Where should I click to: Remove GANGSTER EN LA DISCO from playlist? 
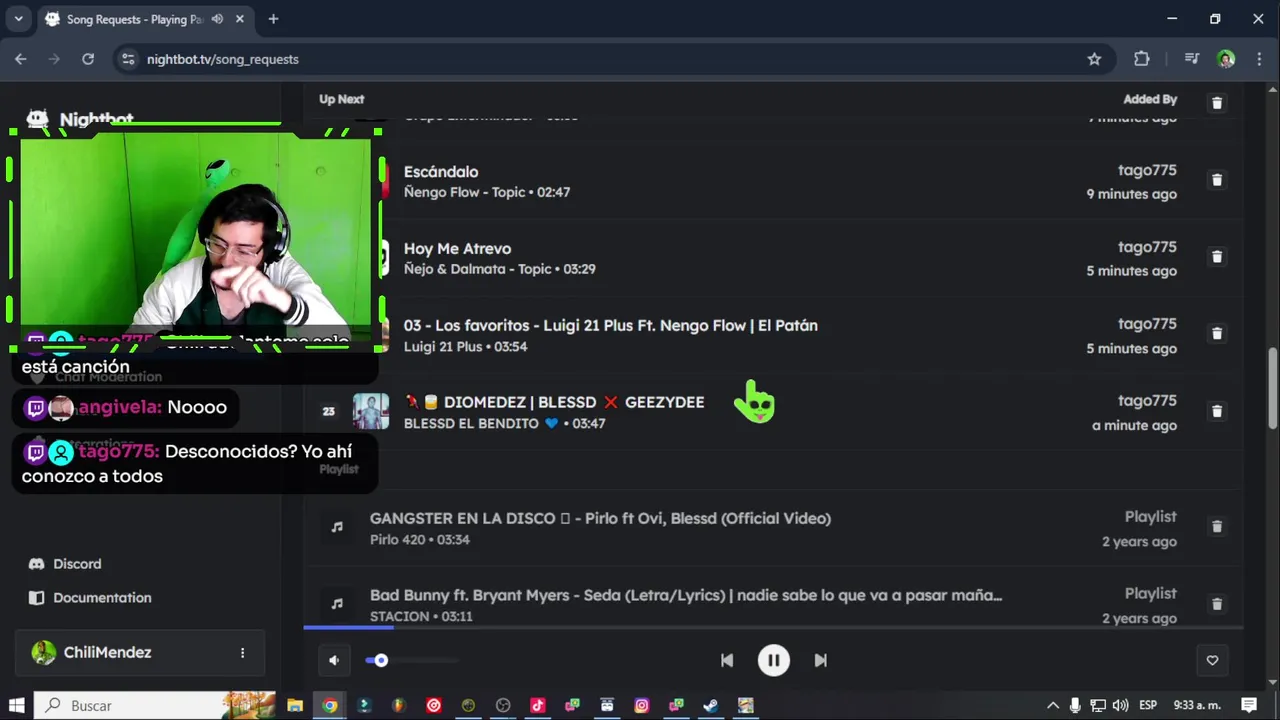click(x=1216, y=527)
